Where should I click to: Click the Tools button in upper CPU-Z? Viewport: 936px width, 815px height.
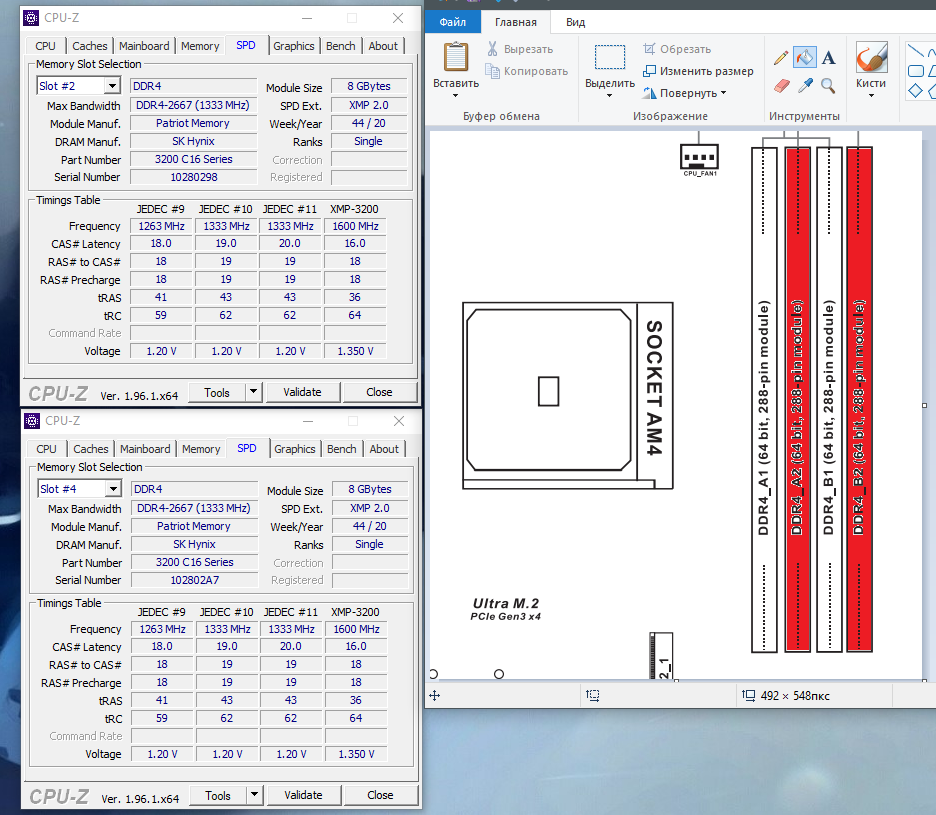pos(217,392)
